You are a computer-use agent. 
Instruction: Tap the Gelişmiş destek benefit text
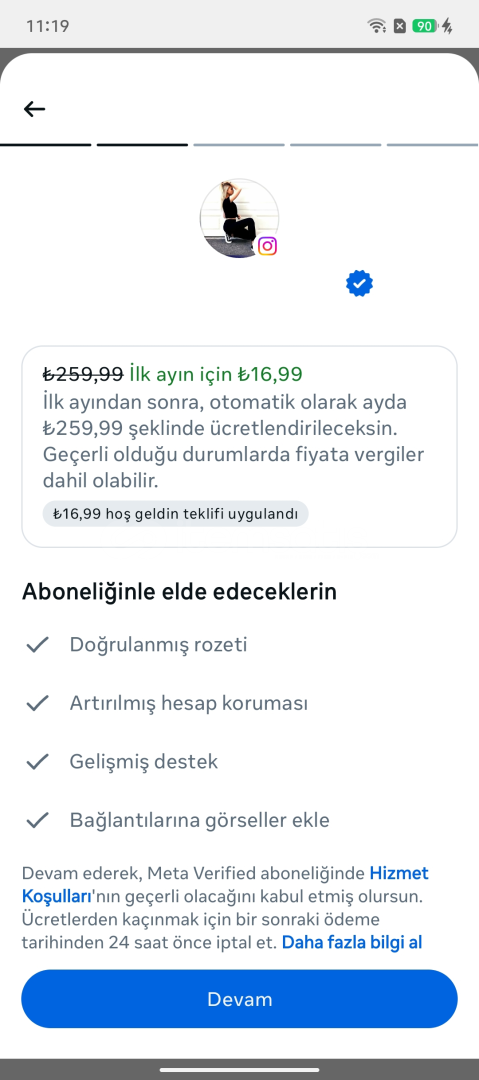click(143, 762)
